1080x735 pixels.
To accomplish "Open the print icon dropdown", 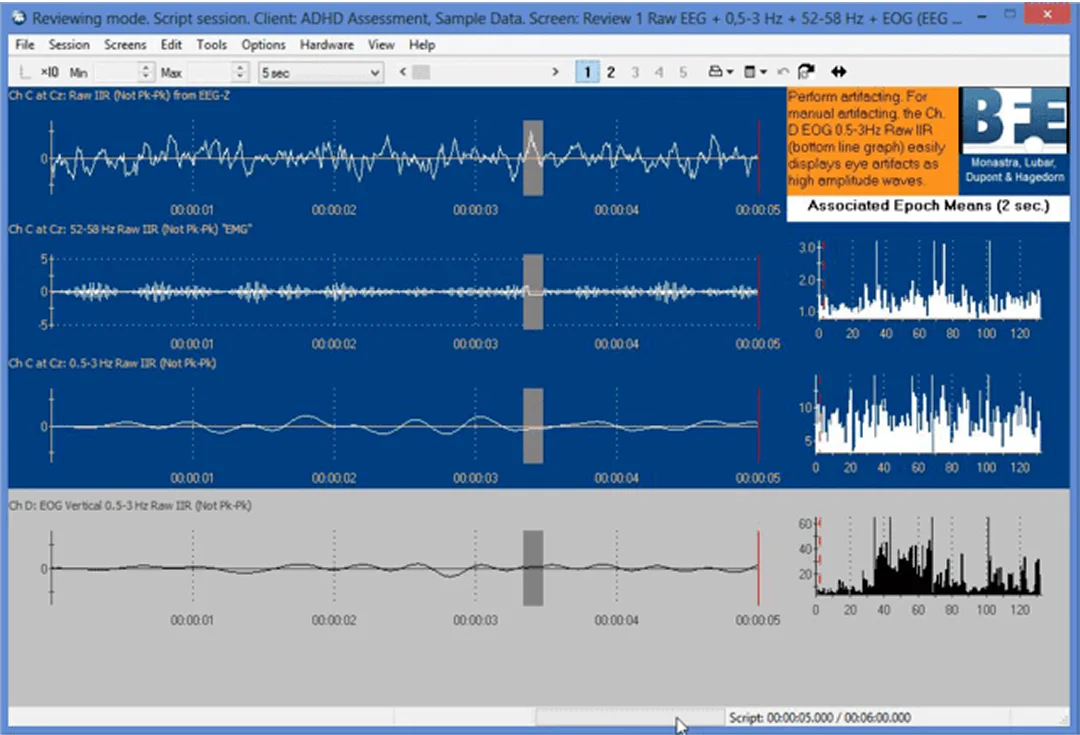I will (x=721, y=72).
